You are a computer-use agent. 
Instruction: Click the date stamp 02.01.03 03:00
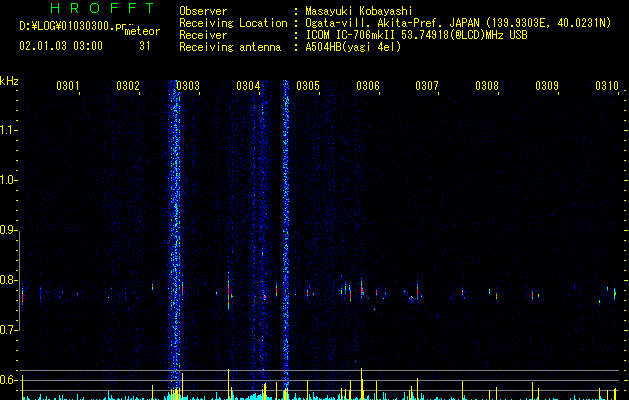pos(61,46)
